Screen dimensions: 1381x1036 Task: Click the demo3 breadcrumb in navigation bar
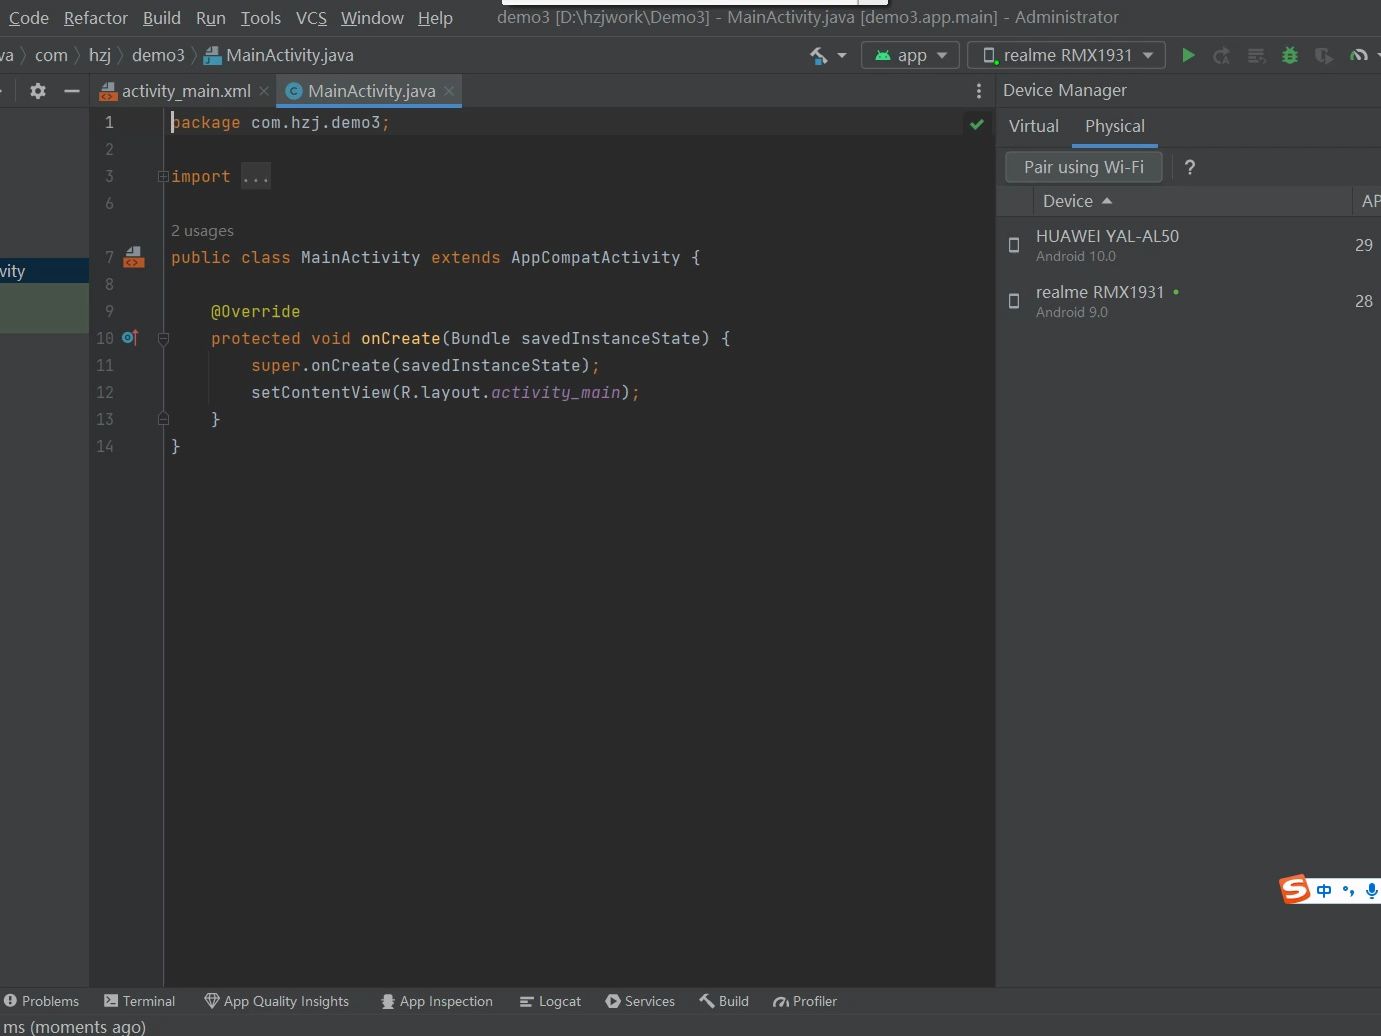pyautogui.click(x=158, y=55)
